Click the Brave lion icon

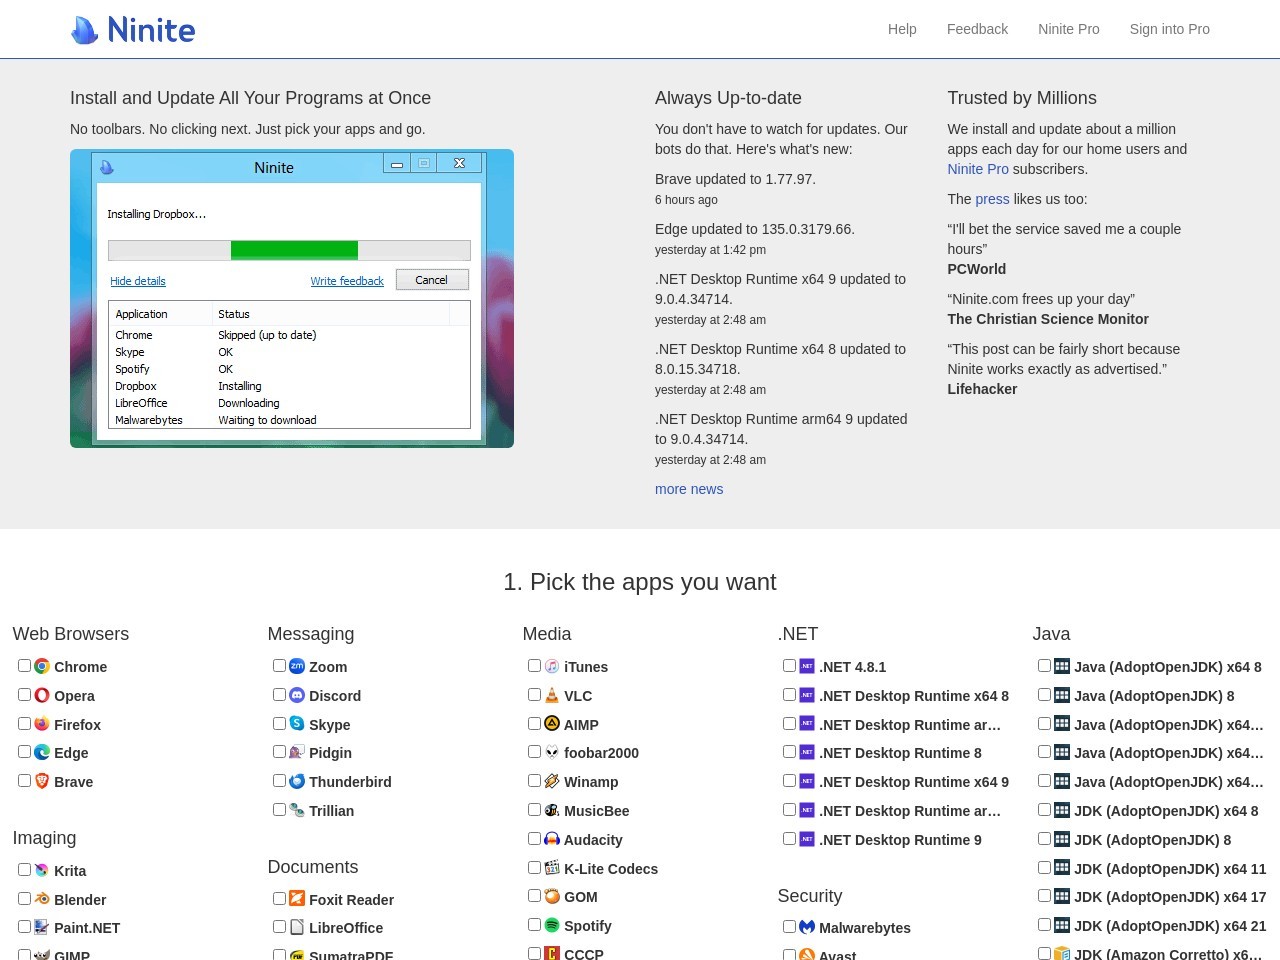click(x=42, y=781)
